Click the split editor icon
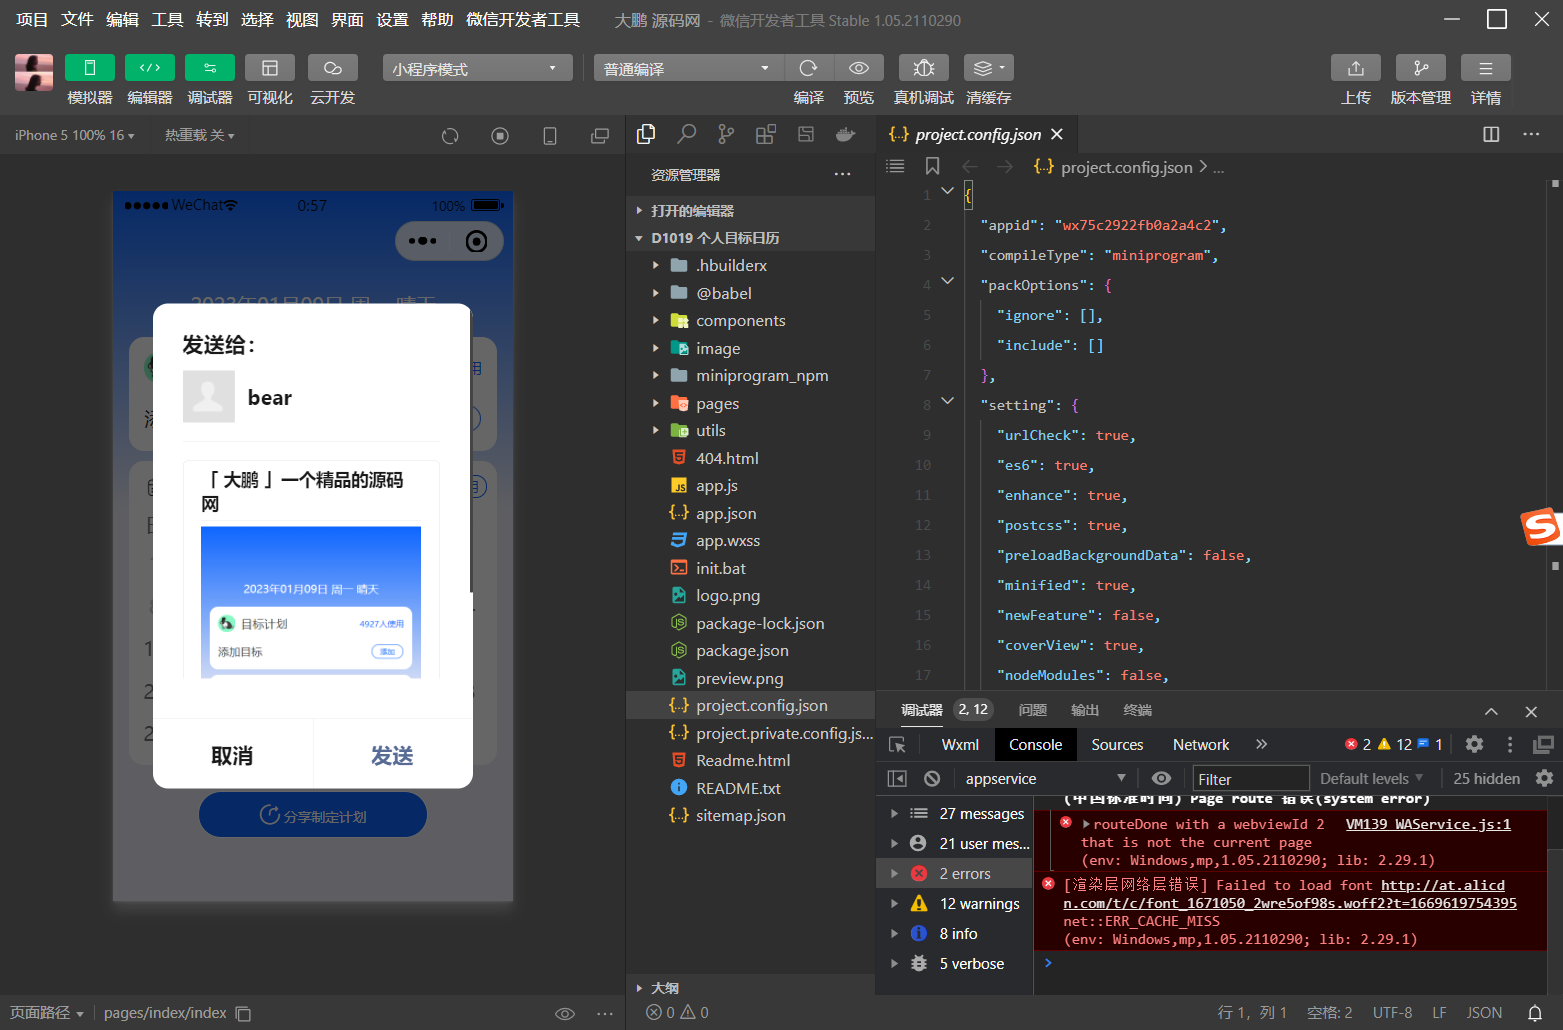The height and width of the screenshot is (1030, 1563). [1490, 134]
